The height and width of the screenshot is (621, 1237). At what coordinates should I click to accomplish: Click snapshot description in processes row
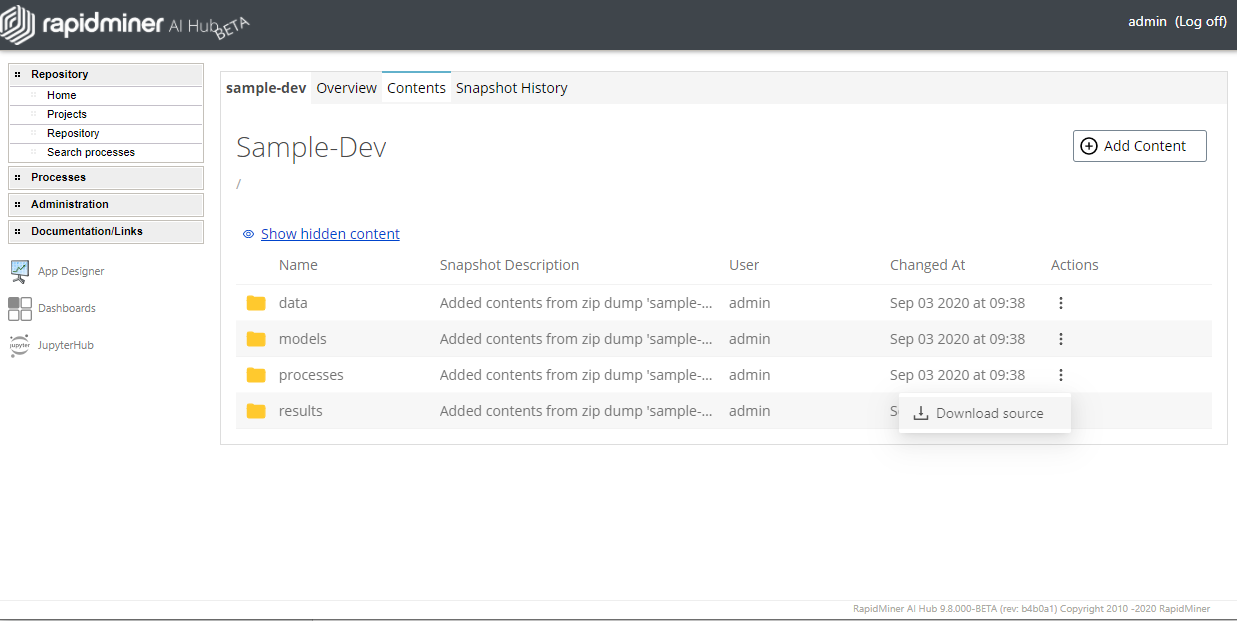click(x=576, y=375)
